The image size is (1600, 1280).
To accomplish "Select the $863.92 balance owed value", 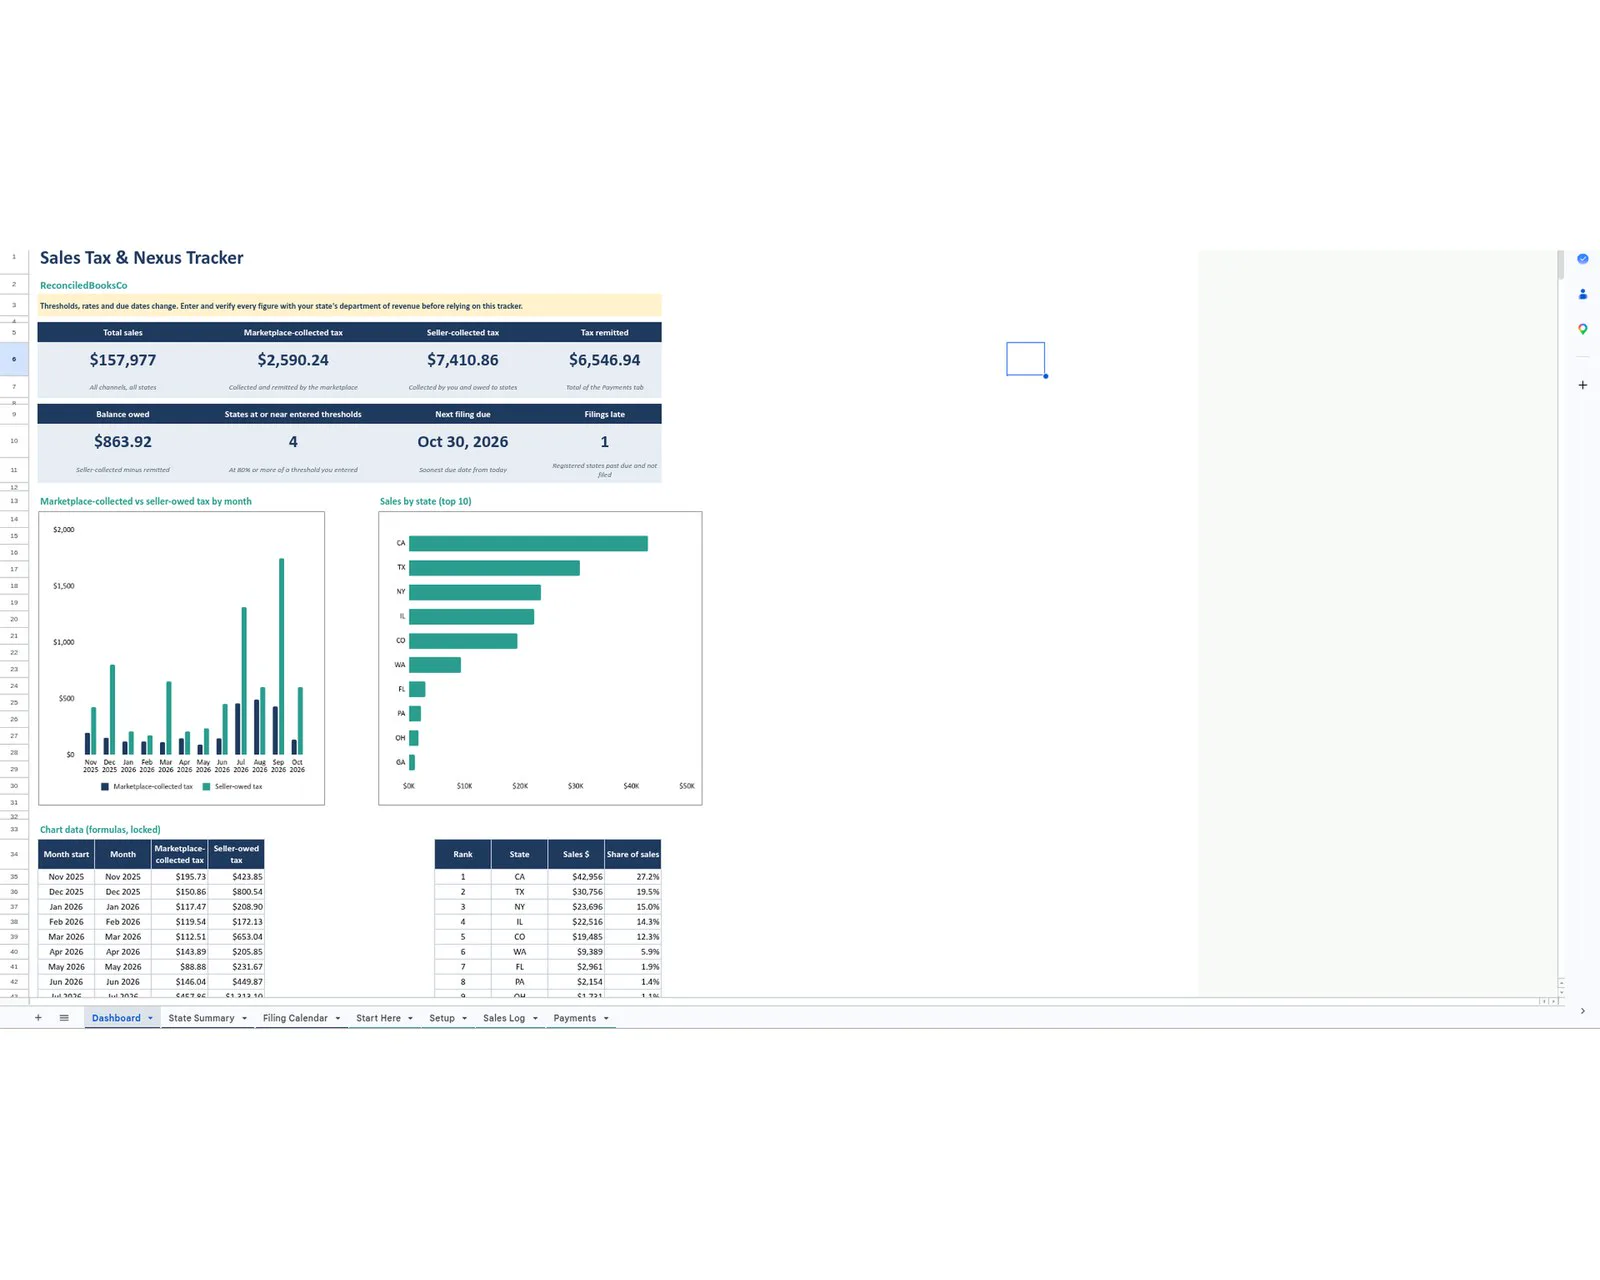I will (x=123, y=442).
